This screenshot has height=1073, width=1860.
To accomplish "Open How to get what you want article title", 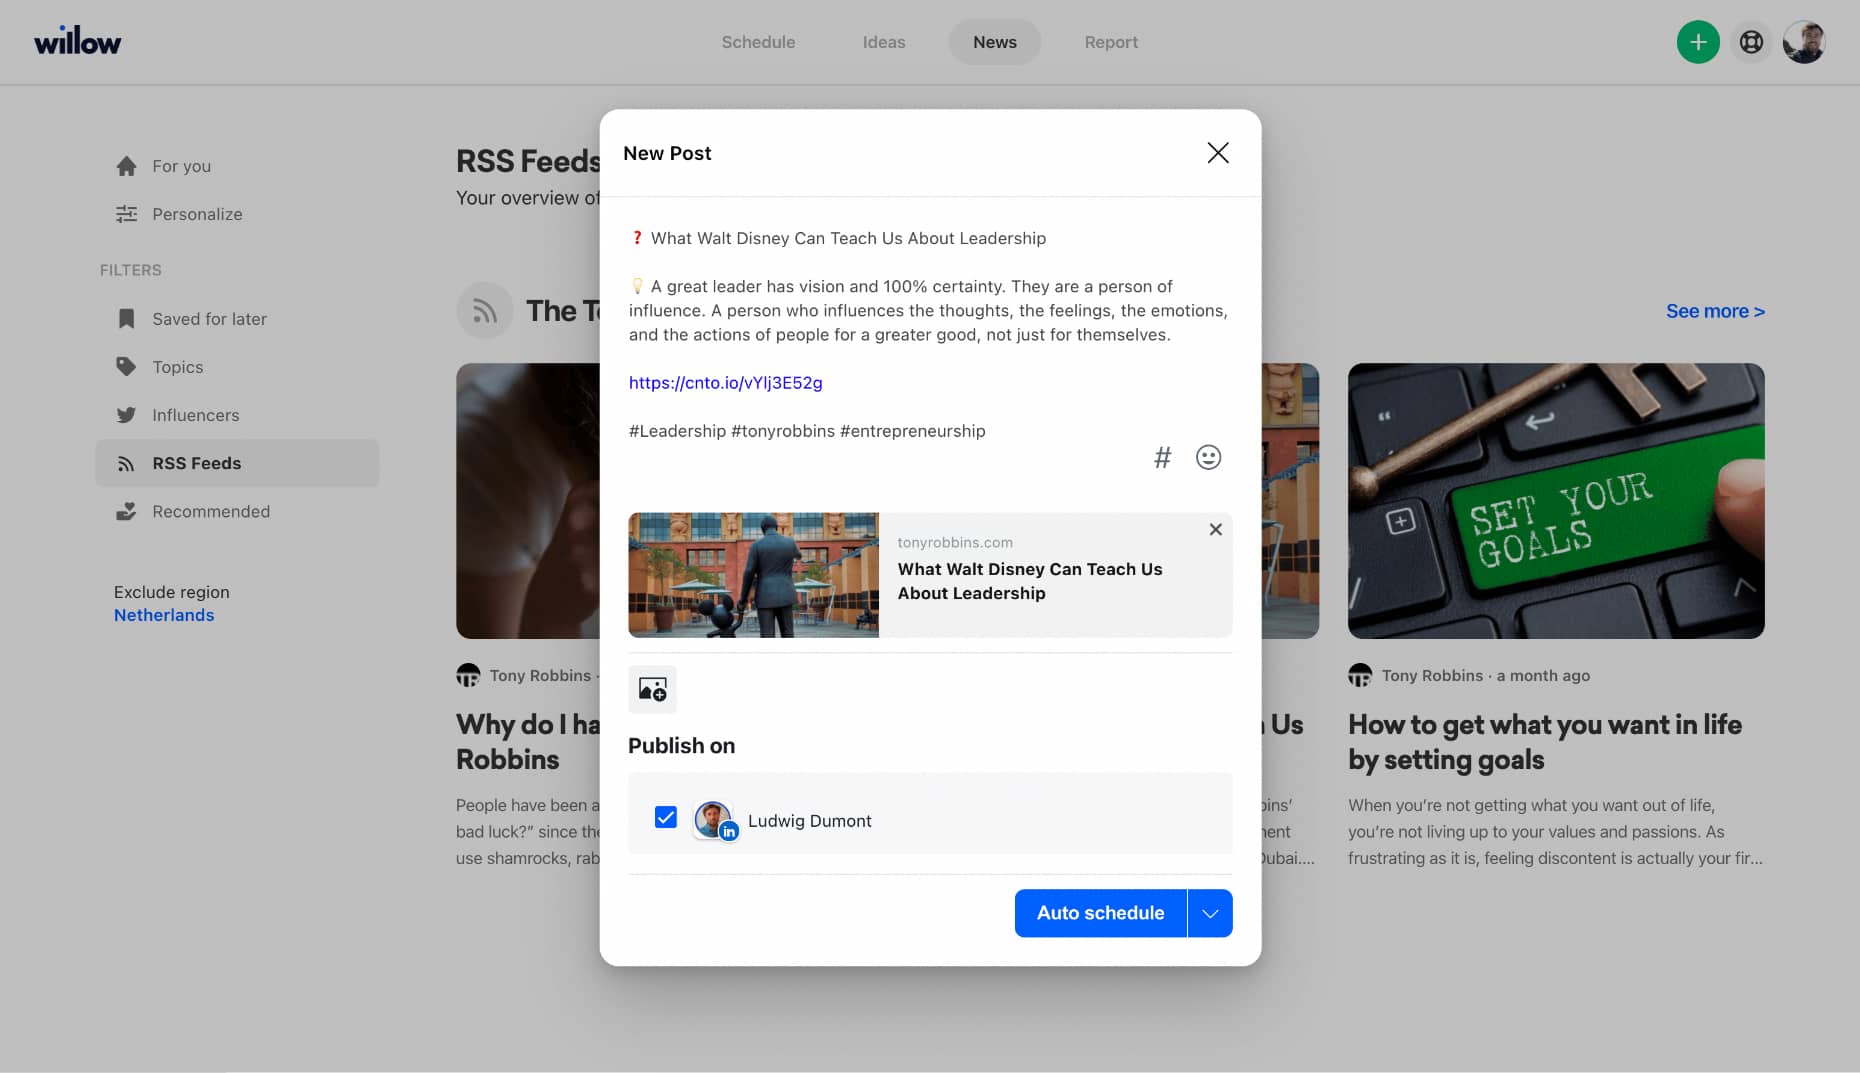I will 1545,742.
